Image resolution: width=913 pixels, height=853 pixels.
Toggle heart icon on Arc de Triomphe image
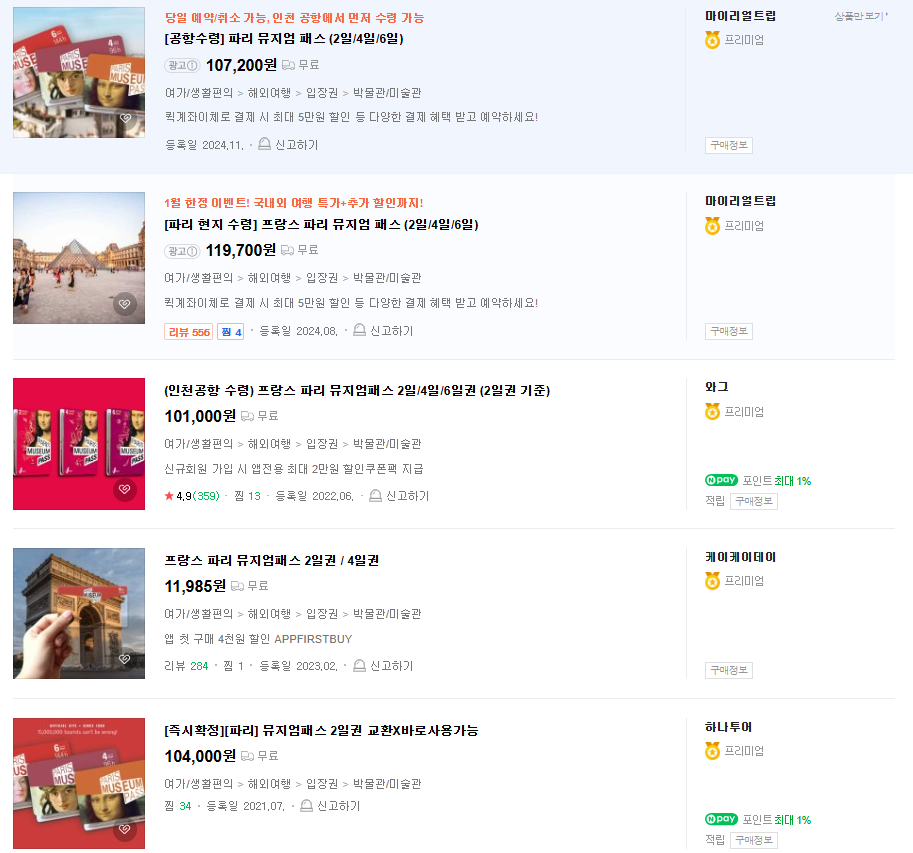[x=126, y=658]
